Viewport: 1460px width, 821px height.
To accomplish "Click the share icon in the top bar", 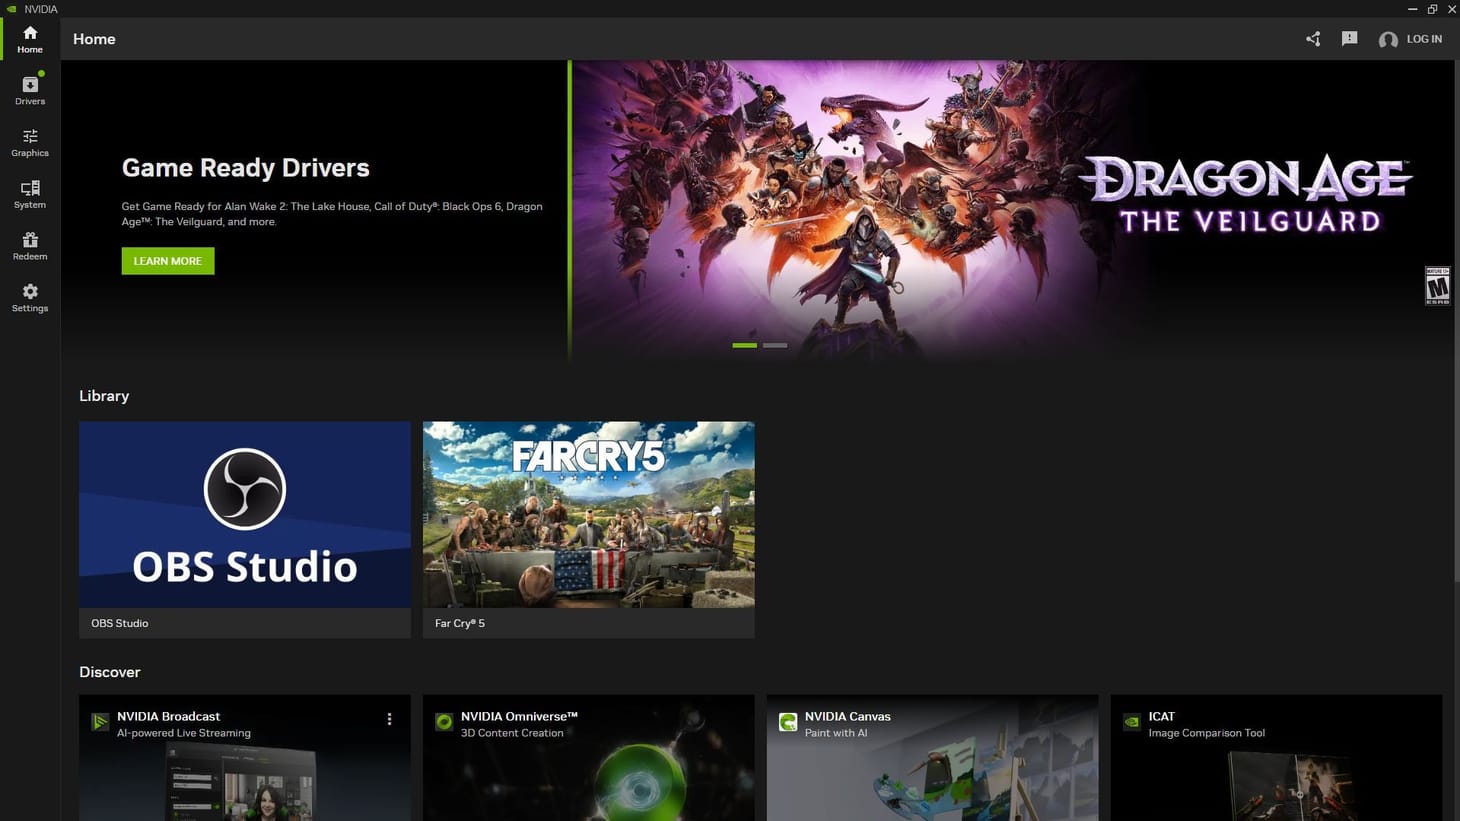I will click(x=1313, y=38).
